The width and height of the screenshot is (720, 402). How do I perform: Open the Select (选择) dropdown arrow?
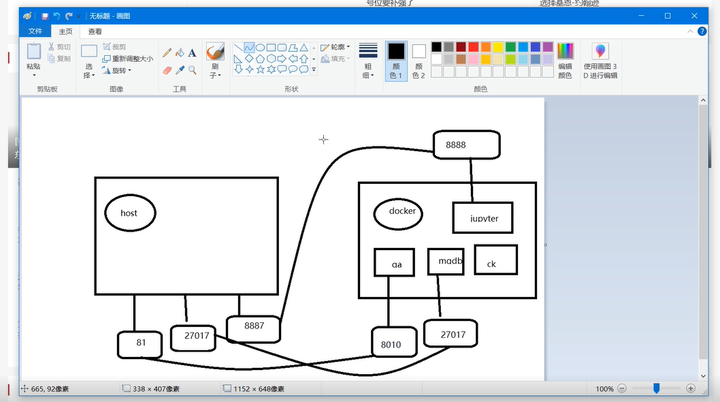(93, 75)
